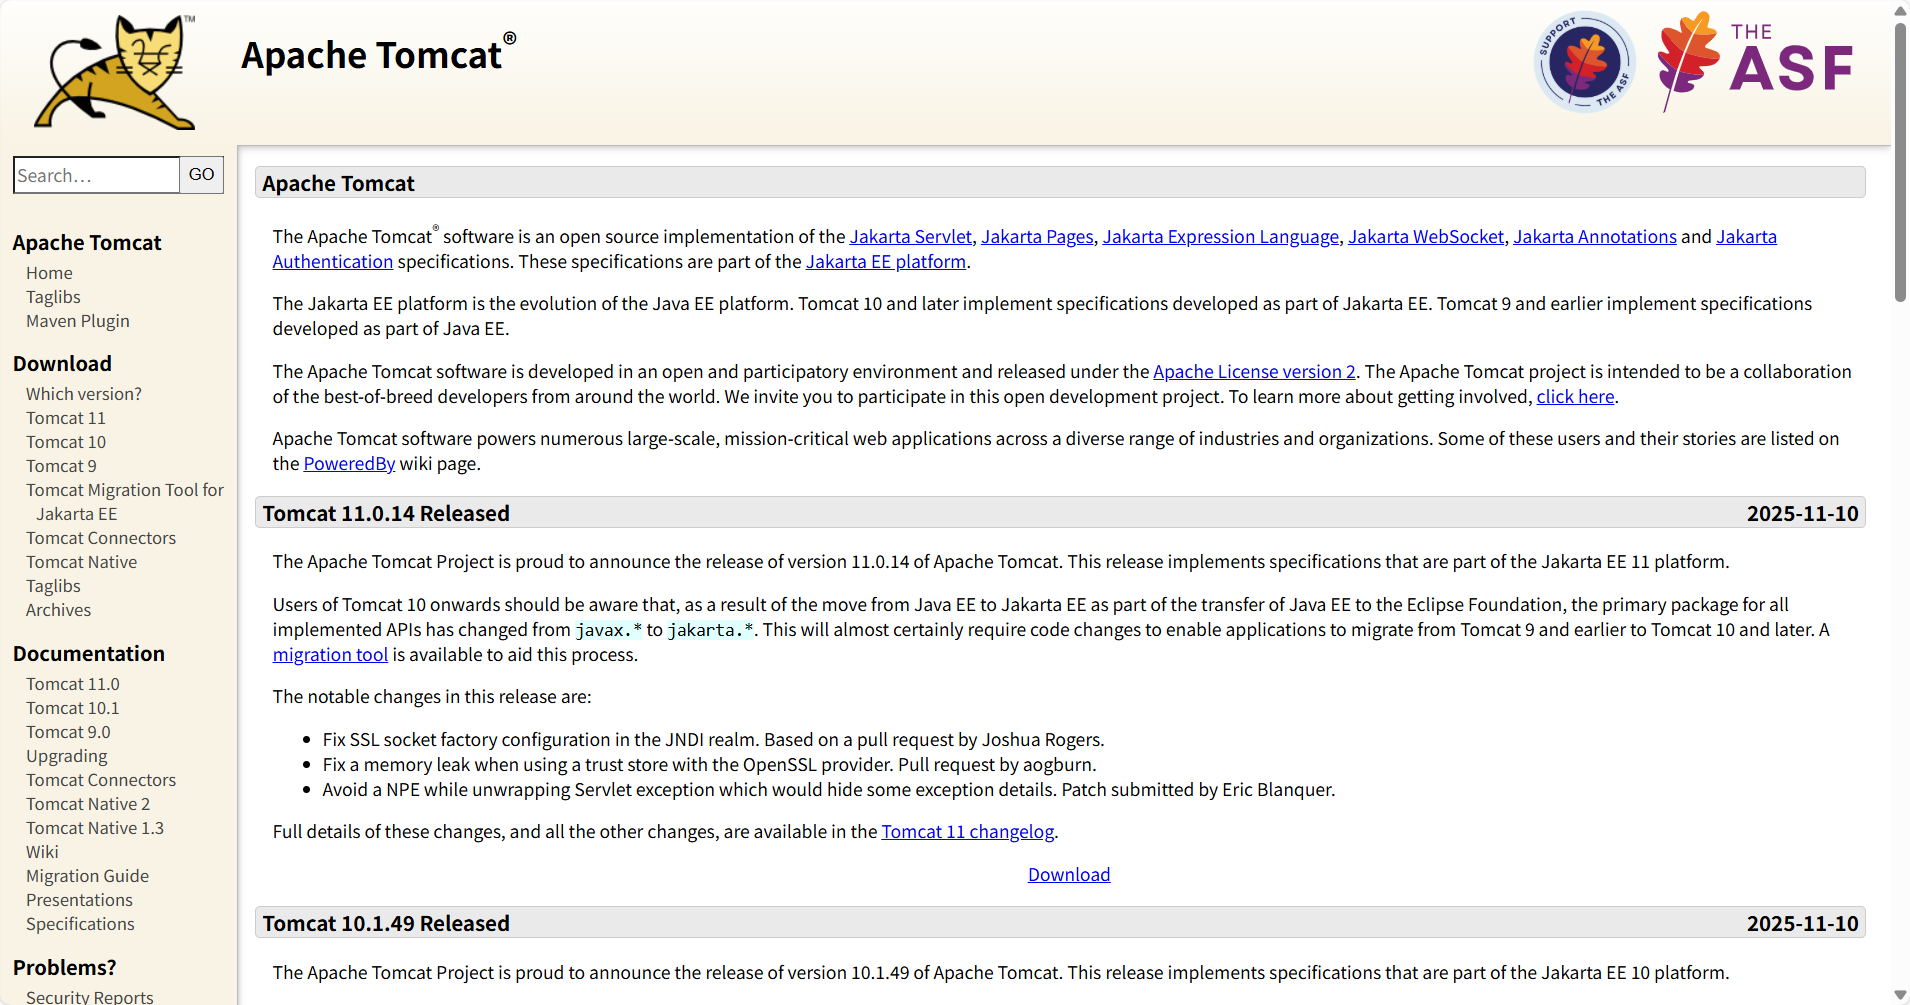Select Tomcat 9 download link
This screenshot has height=1005, width=1910.
tap(61, 466)
